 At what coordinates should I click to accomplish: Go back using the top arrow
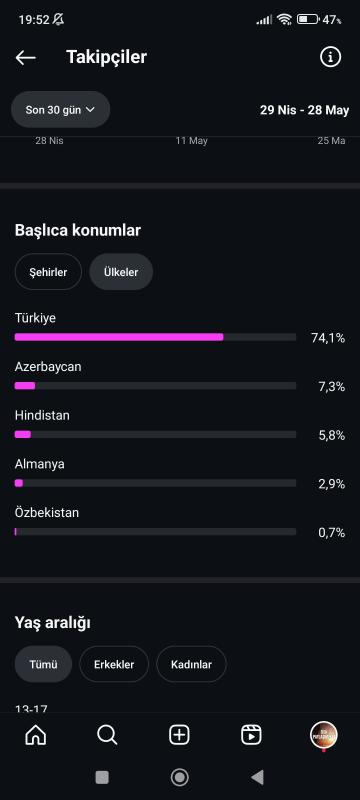pos(25,58)
